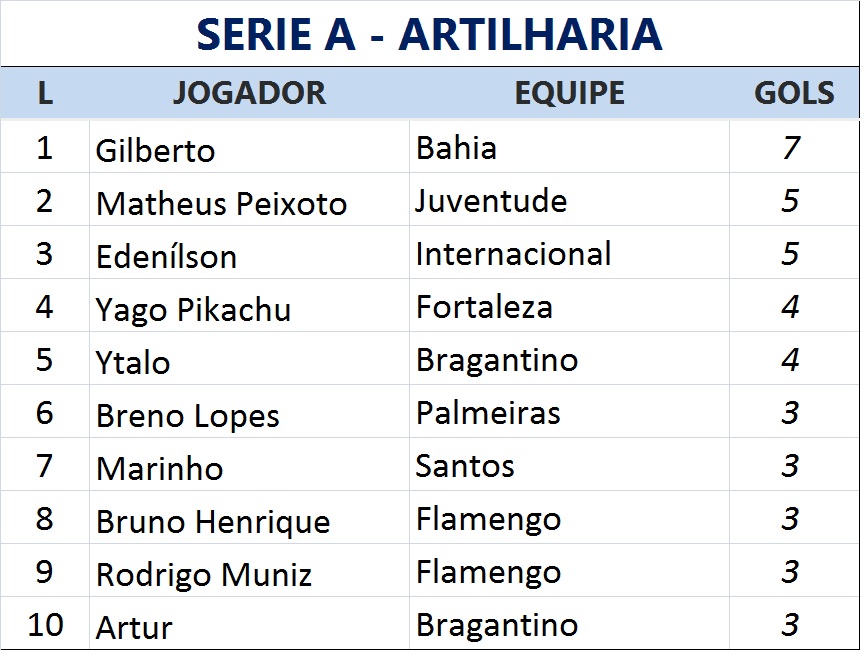The width and height of the screenshot is (865, 655).
Task: Select the L column header
Action: click(45, 93)
